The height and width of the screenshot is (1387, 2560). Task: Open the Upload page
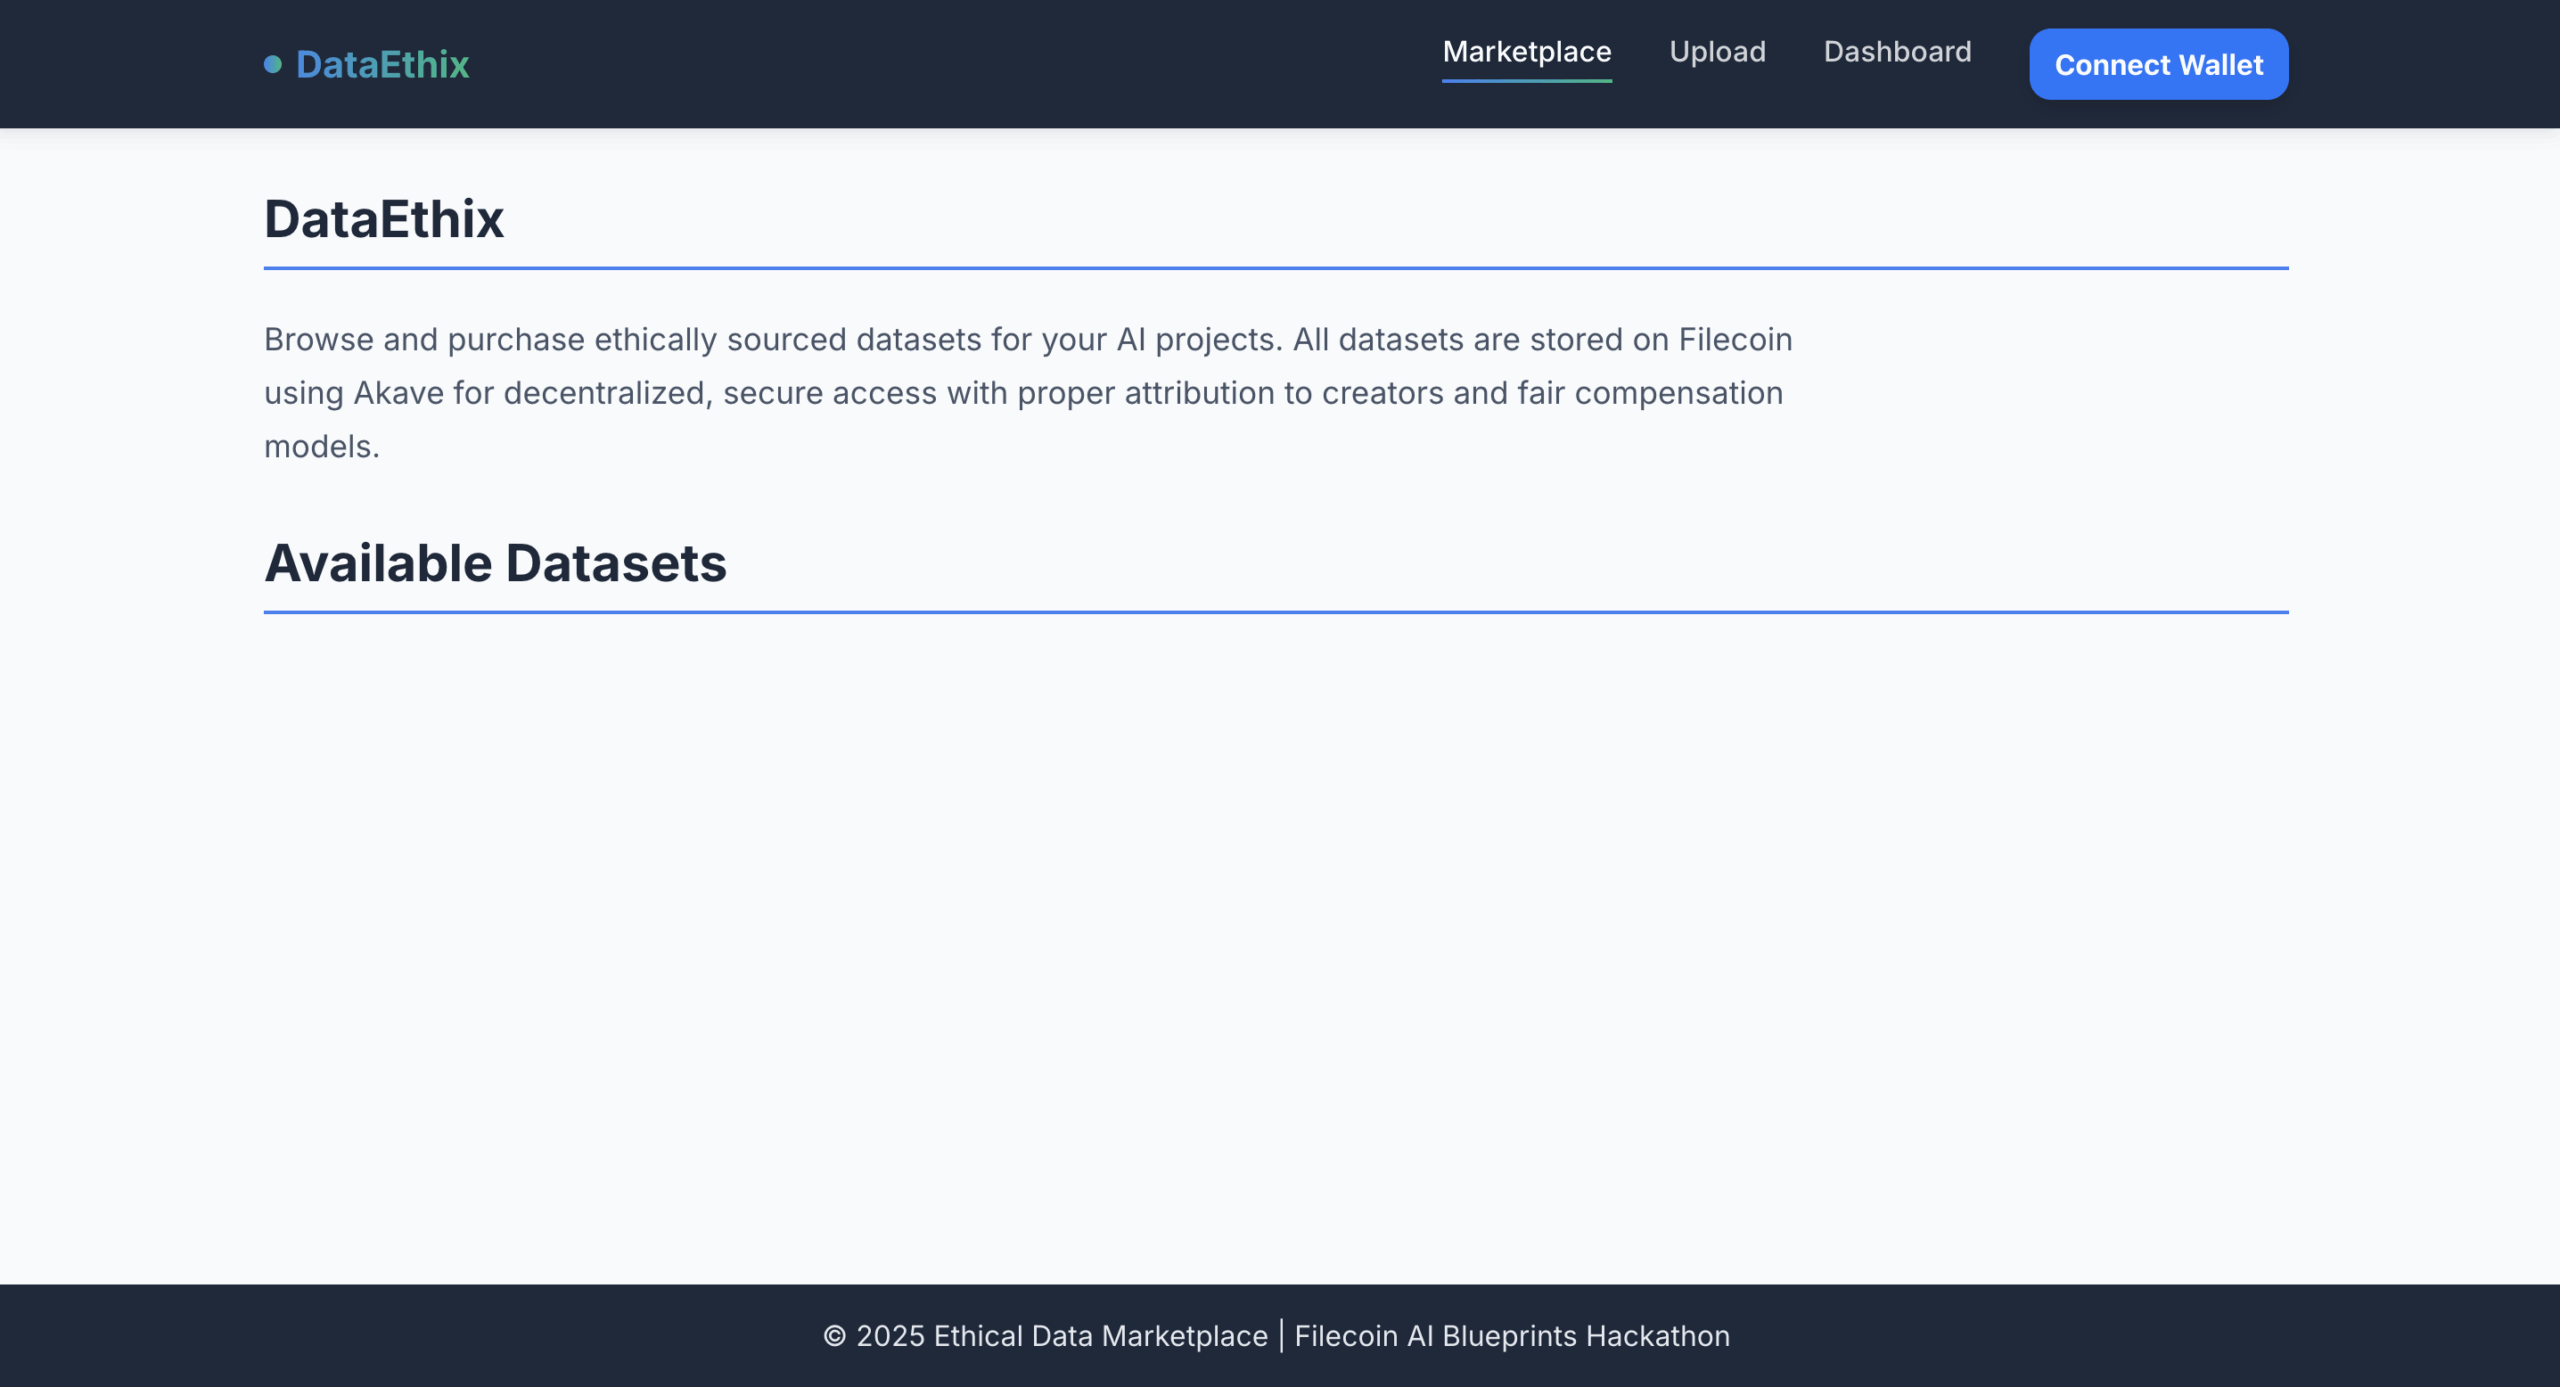point(1717,52)
